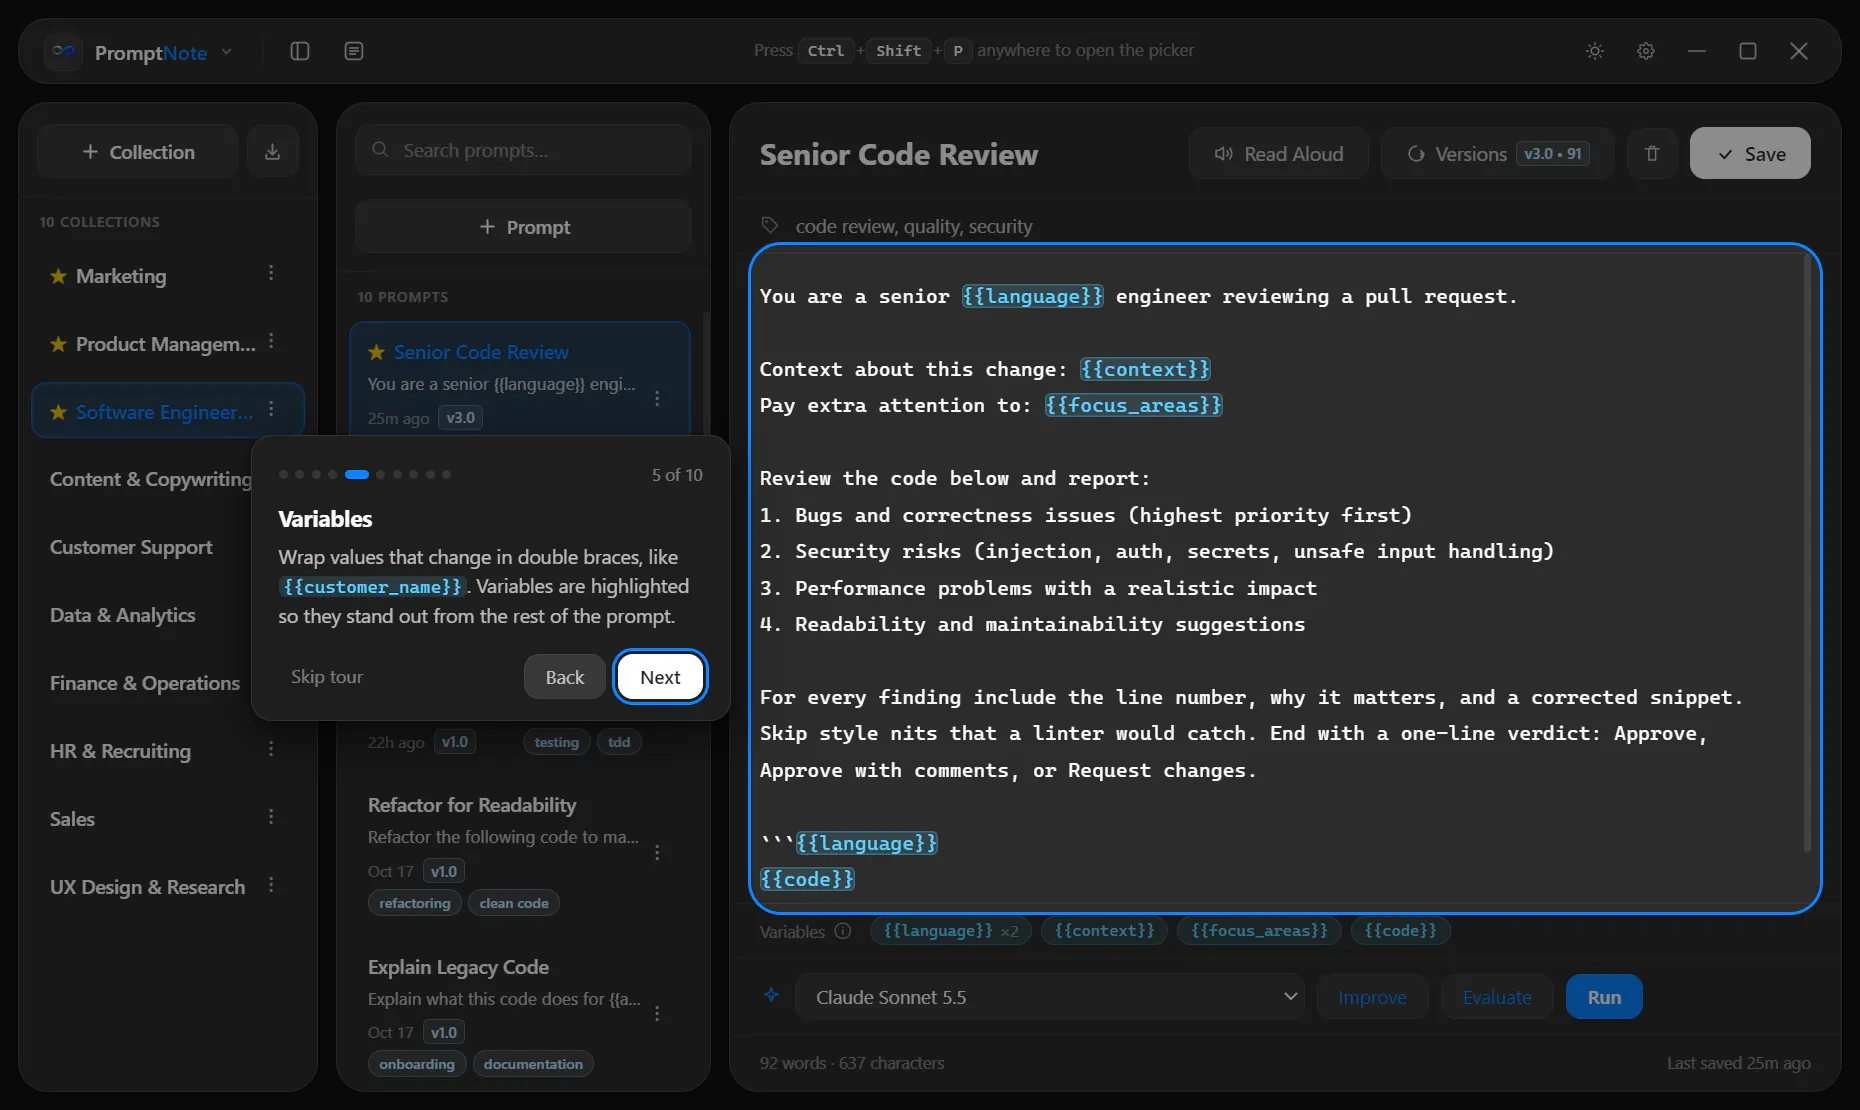Open Software Engineering collection options menu

click(x=271, y=410)
